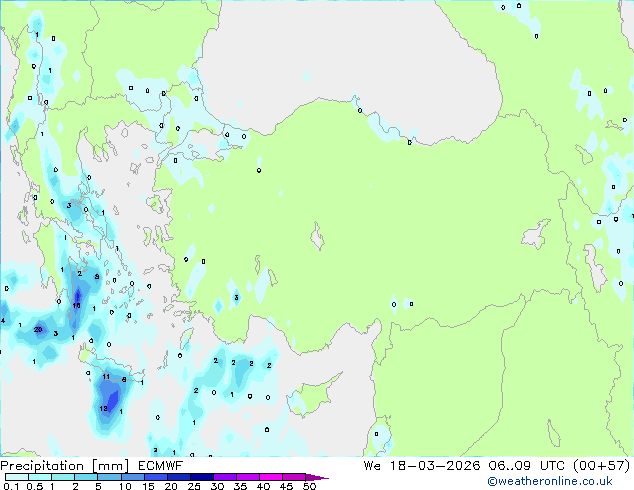
Task: Click the map precipitation value '11'
Action: [x=106, y=376]
